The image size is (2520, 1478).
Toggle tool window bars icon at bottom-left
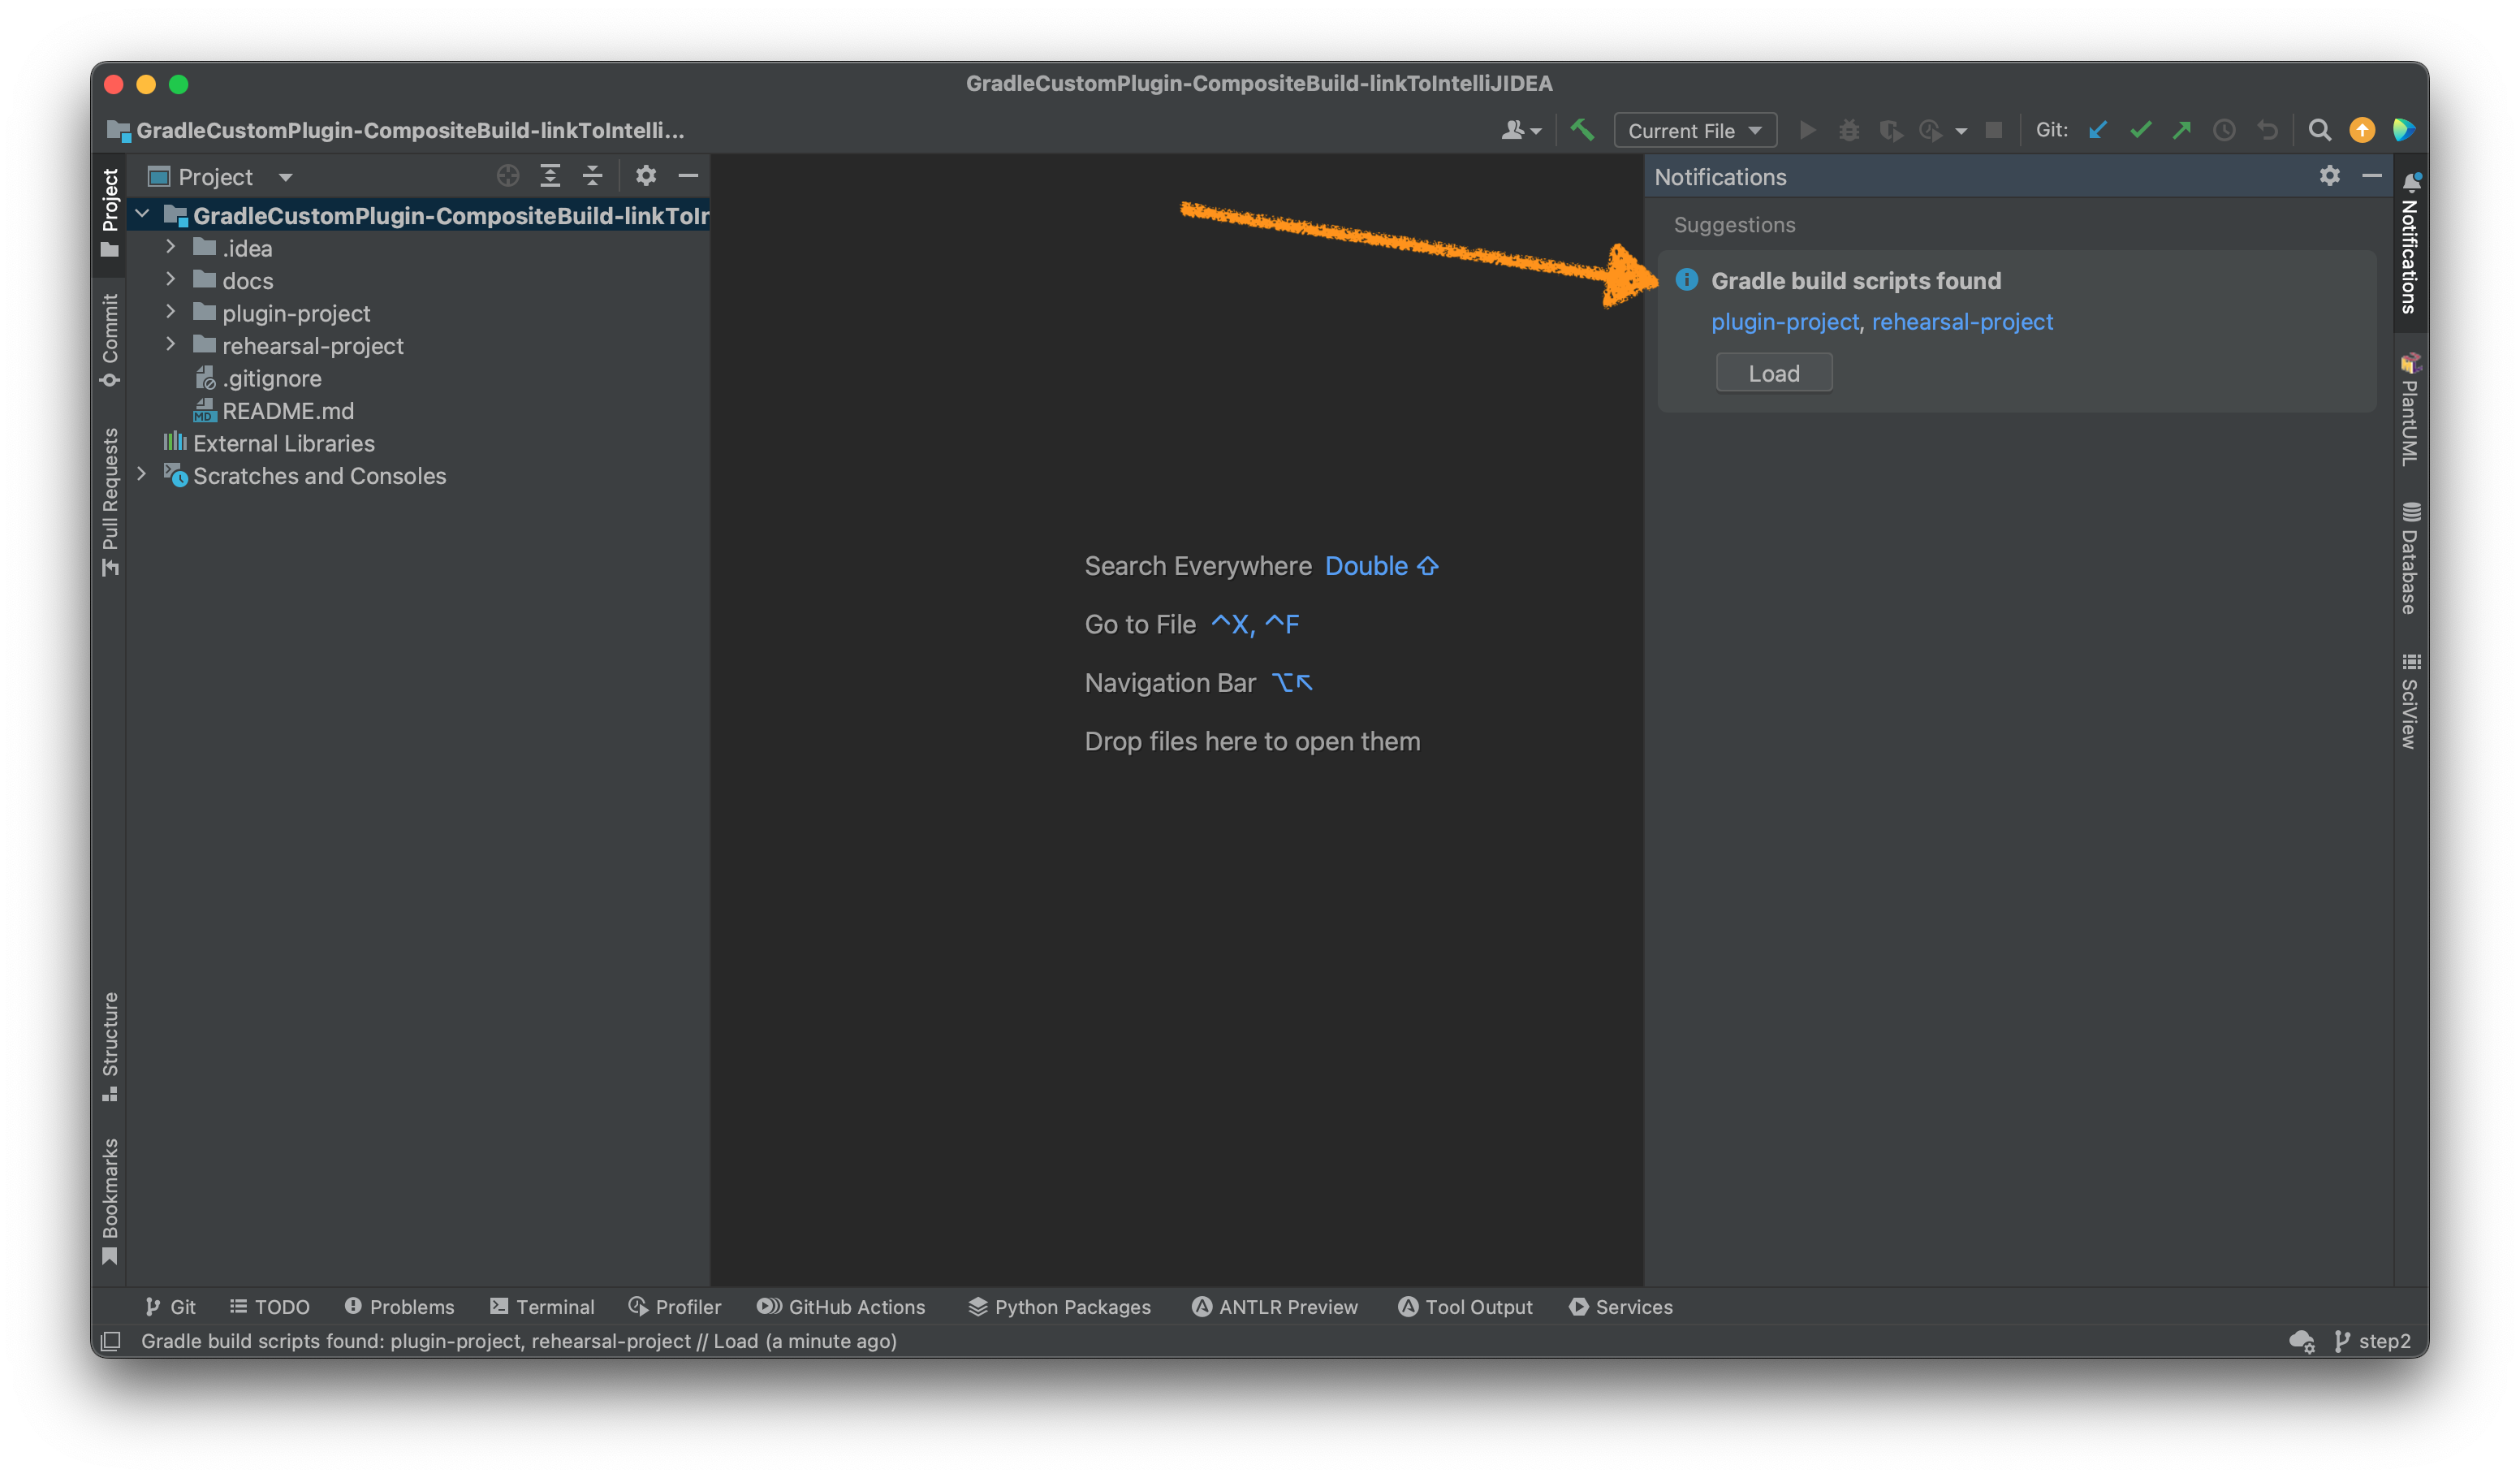pyautogui.click(x=111, y=1341)
